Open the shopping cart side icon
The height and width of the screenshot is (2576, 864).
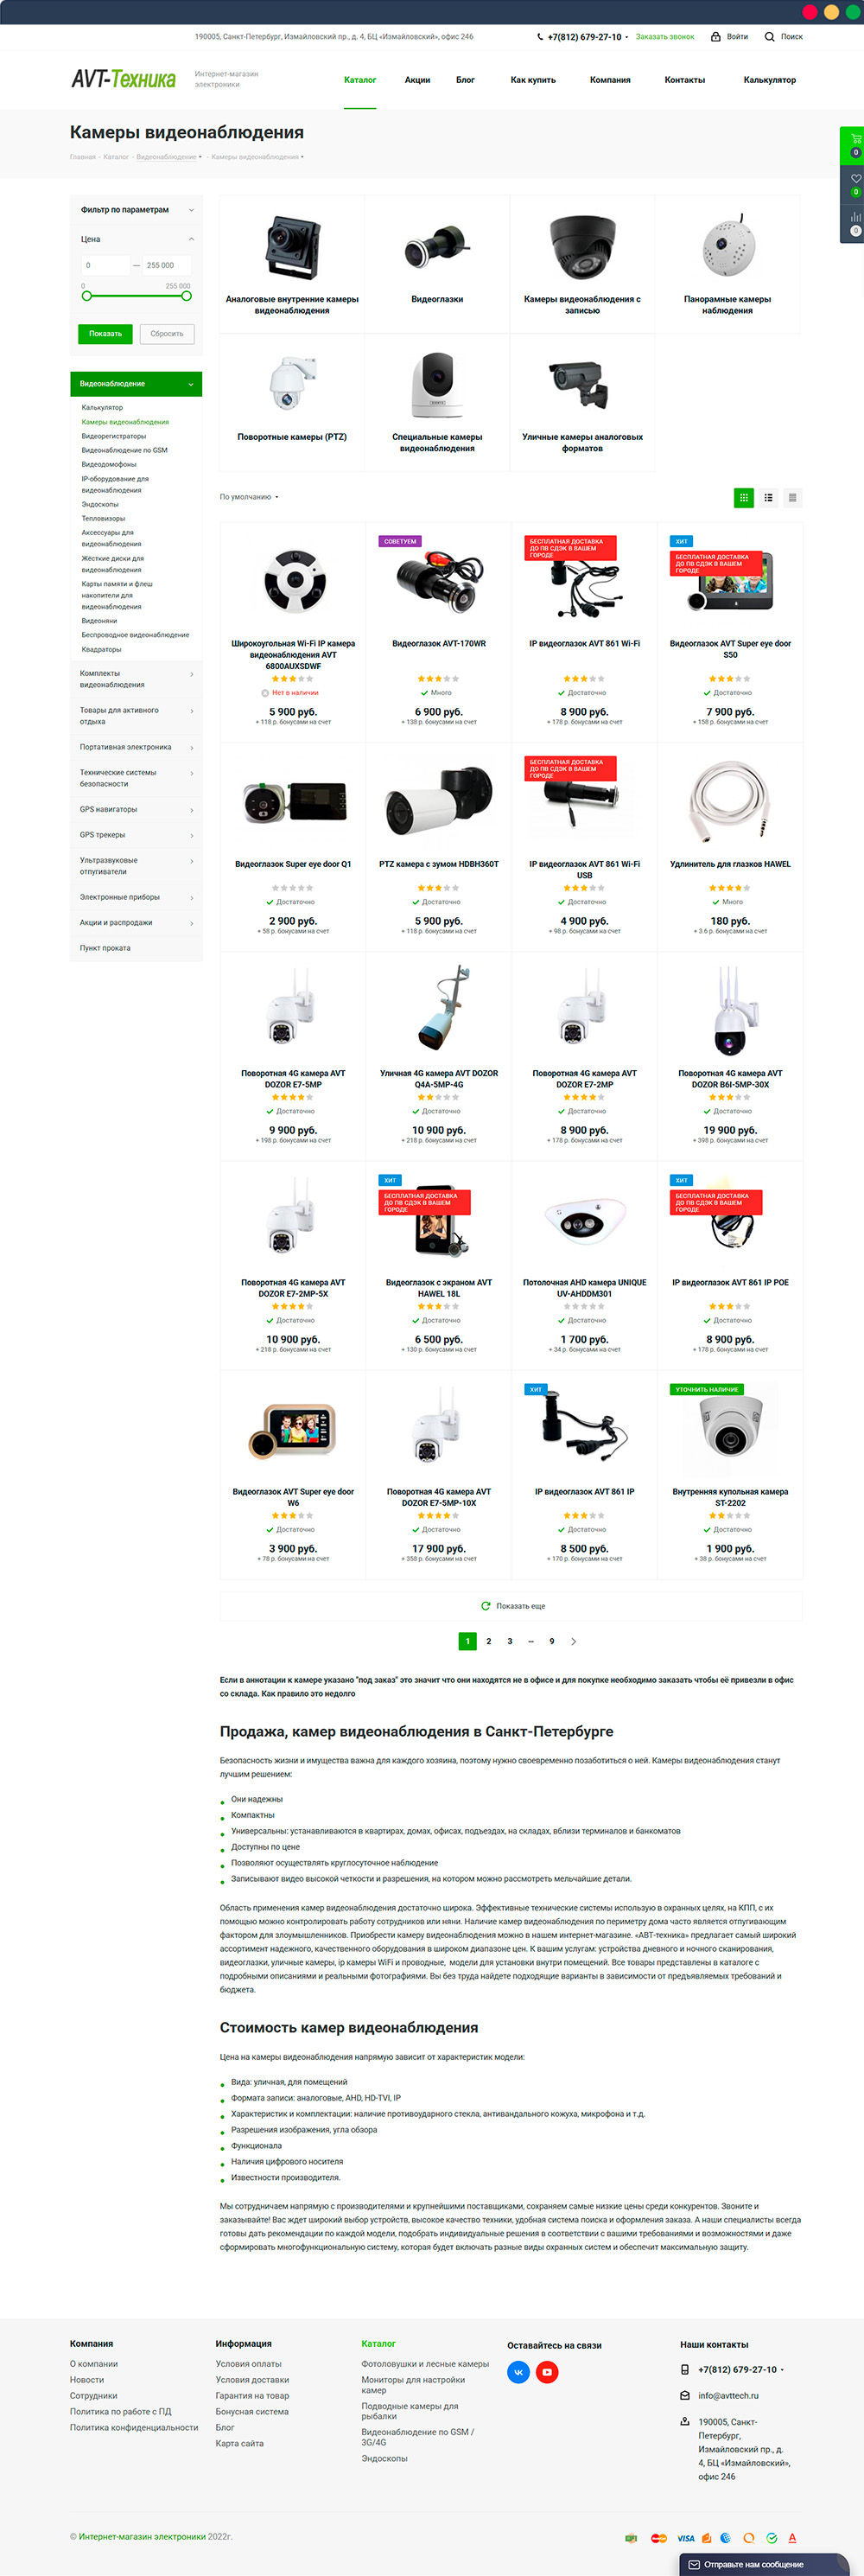tap(855, 138)
